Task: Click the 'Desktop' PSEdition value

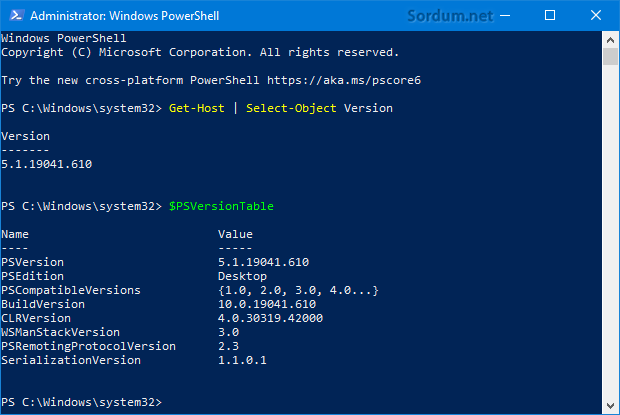Action: click(242, 276)
